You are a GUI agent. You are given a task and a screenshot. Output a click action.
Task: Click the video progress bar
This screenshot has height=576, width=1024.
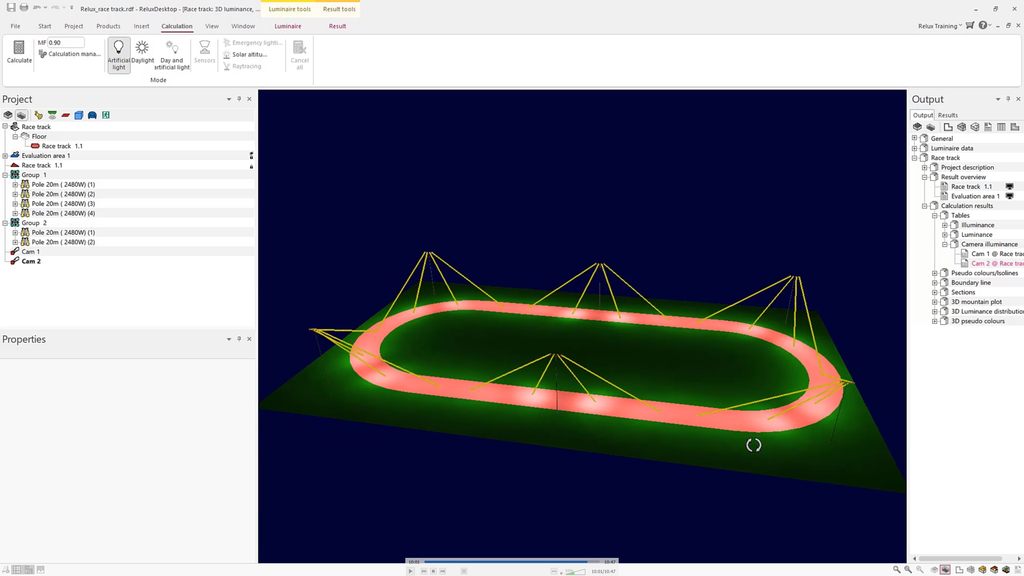tap(512, 562)
